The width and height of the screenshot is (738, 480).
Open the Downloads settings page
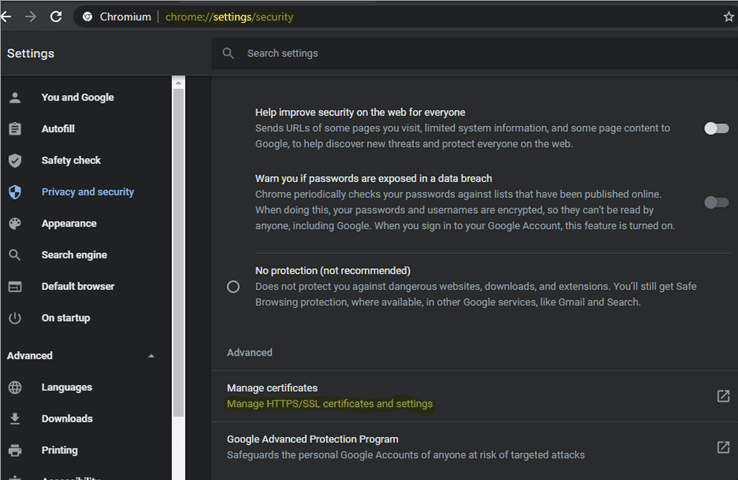67,419
